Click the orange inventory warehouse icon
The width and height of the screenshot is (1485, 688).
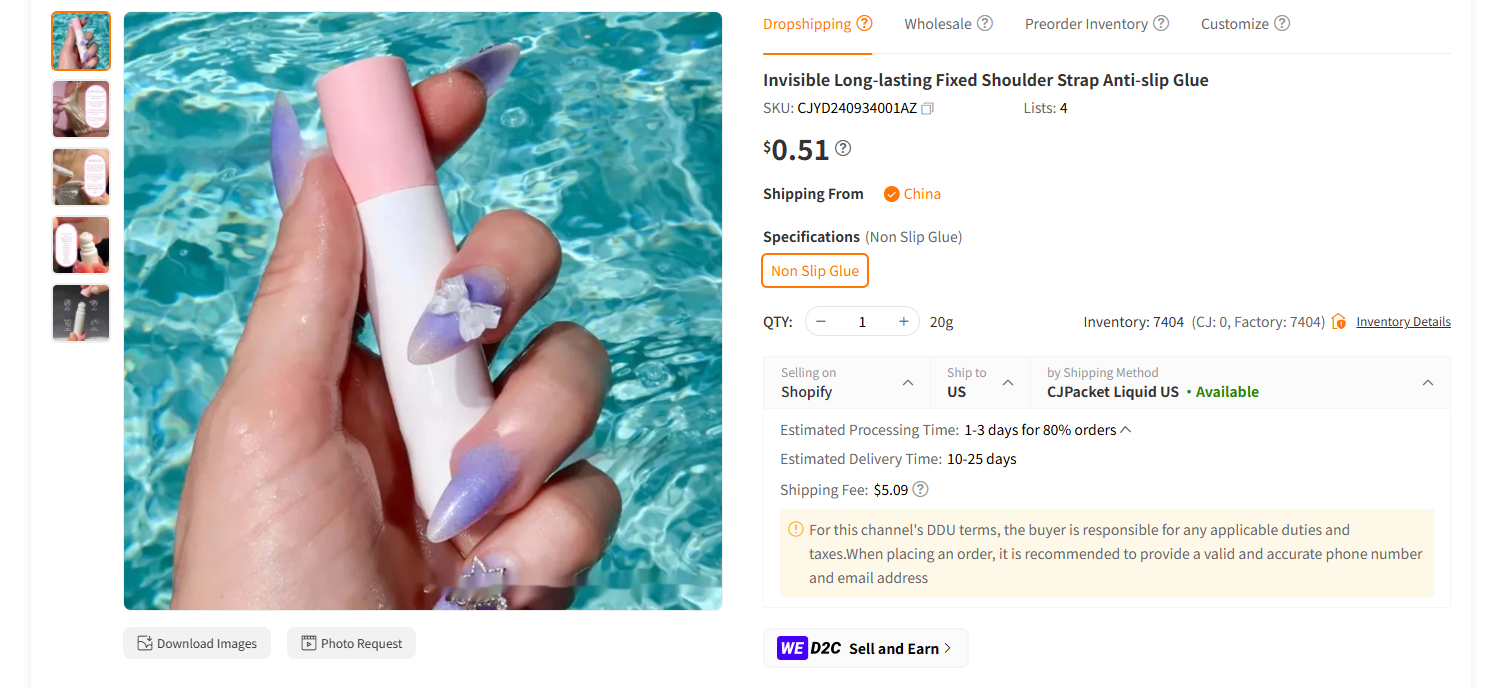(x=1339, y=322)
